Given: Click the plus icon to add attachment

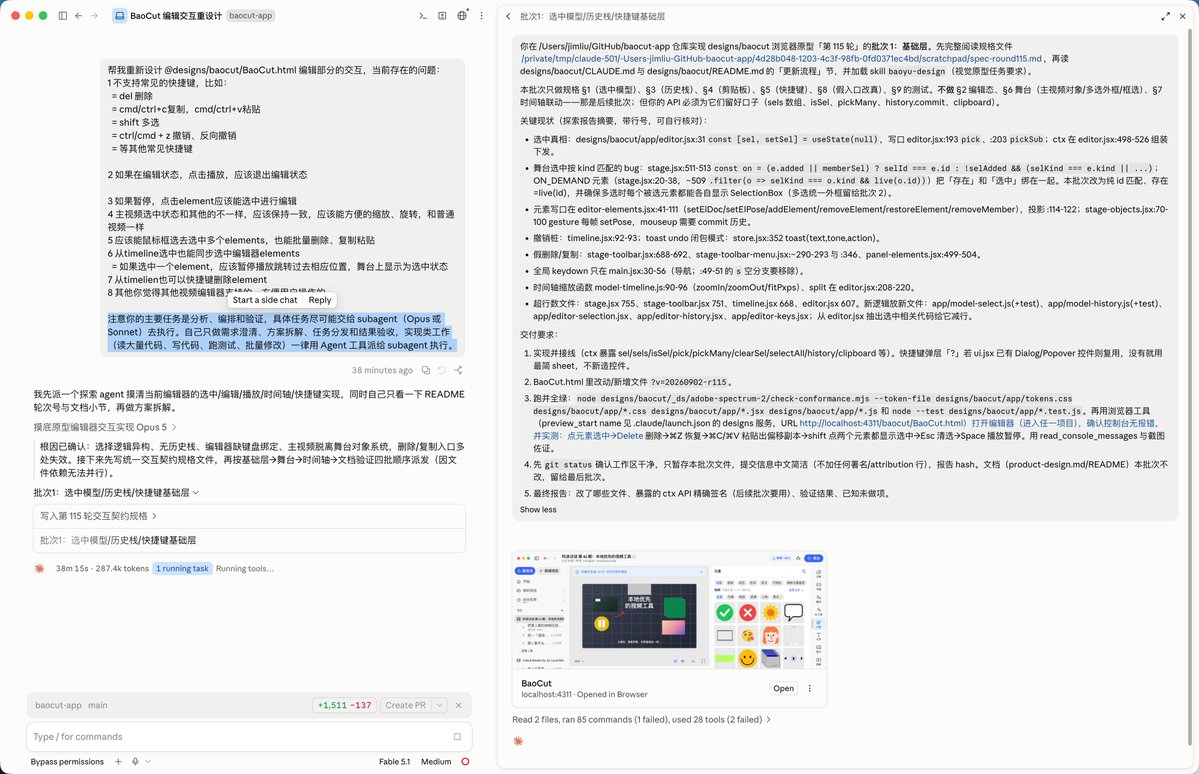Looking at the screenshot, I should (118, 762).
